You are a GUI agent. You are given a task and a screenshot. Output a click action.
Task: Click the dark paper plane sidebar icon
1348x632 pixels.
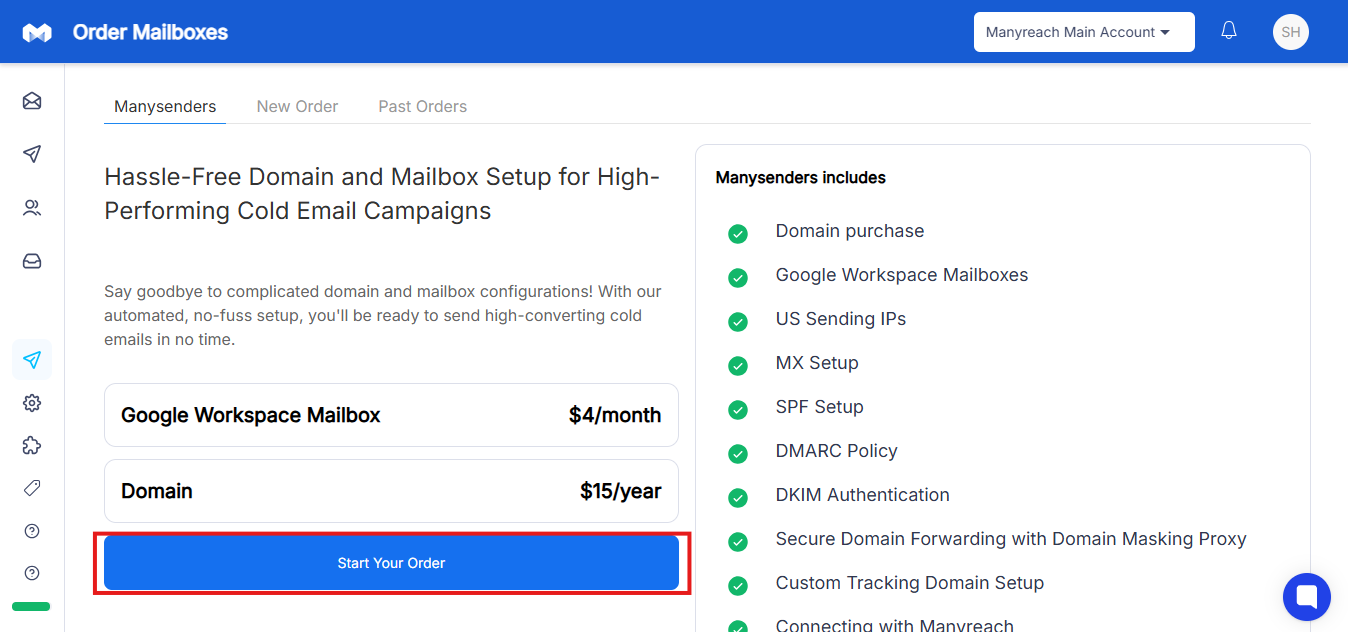pos(32,154)
